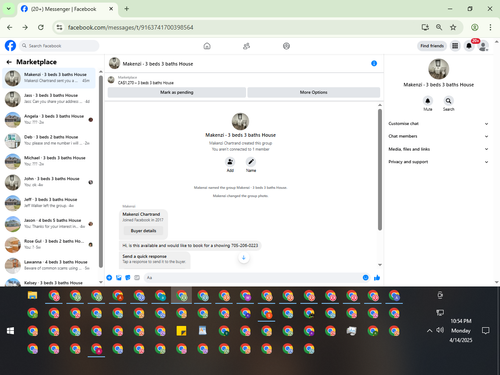Image resolution: width=500 pixels, height=375 pixels.
Task: Expand the Customise chat section
Action: coord(438,124)
